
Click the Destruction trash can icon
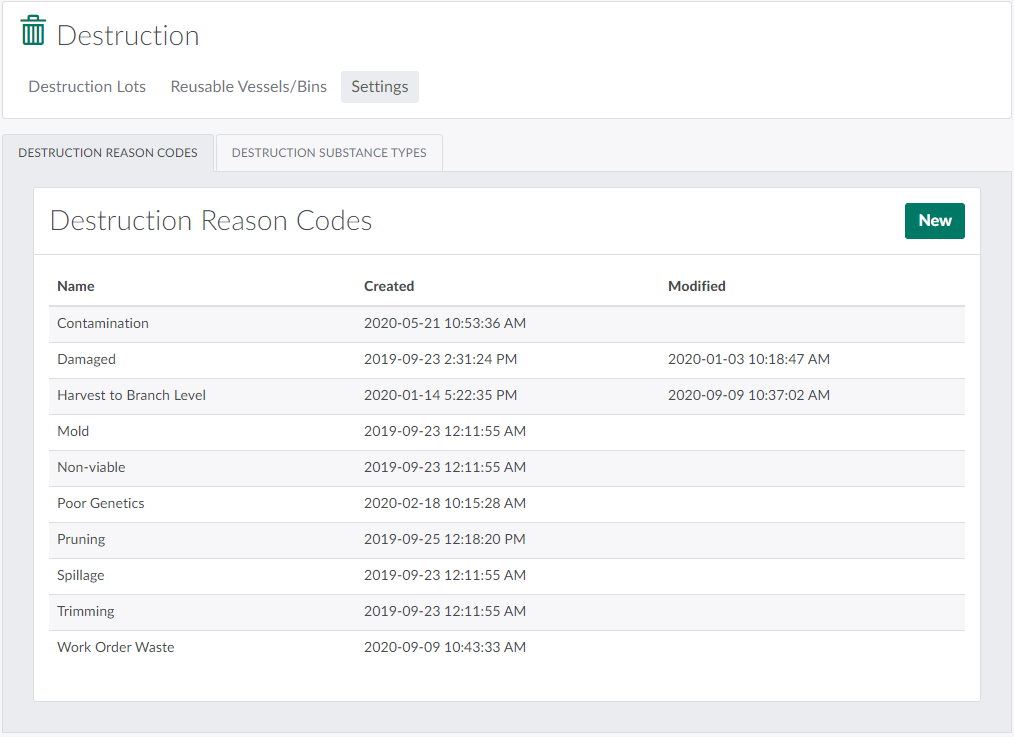click(33, 31)
